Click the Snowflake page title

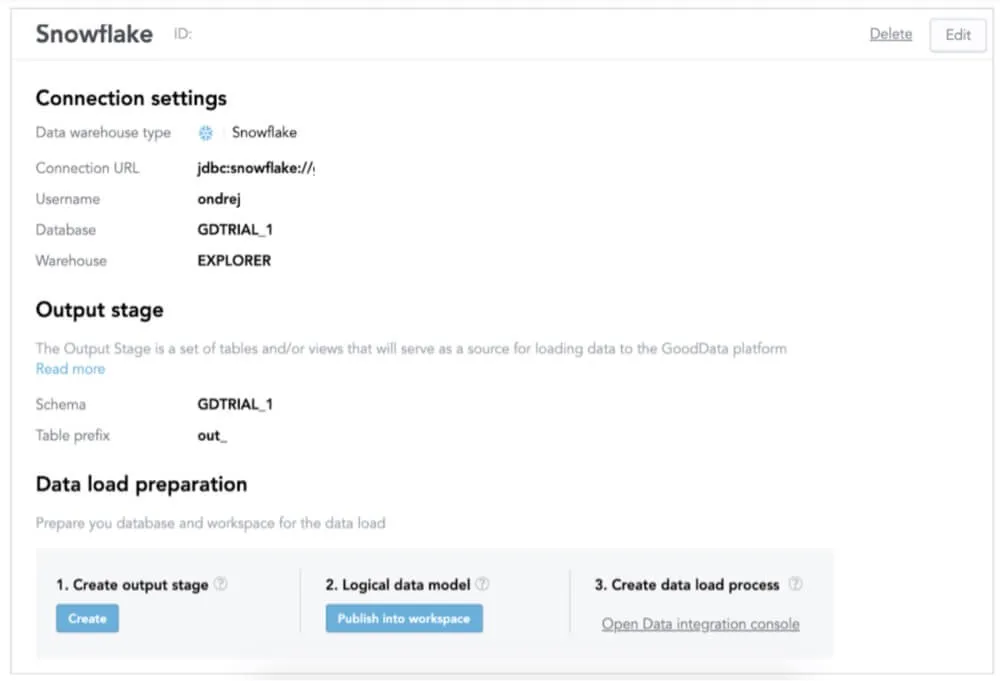94,34
